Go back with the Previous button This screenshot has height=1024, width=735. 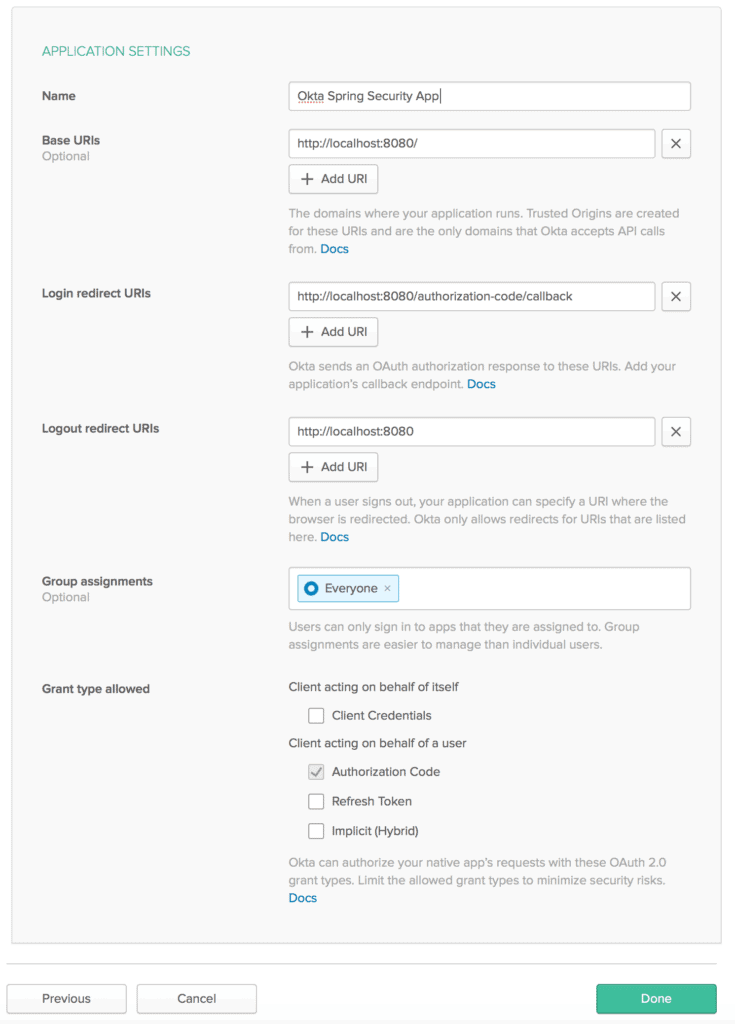67,998
